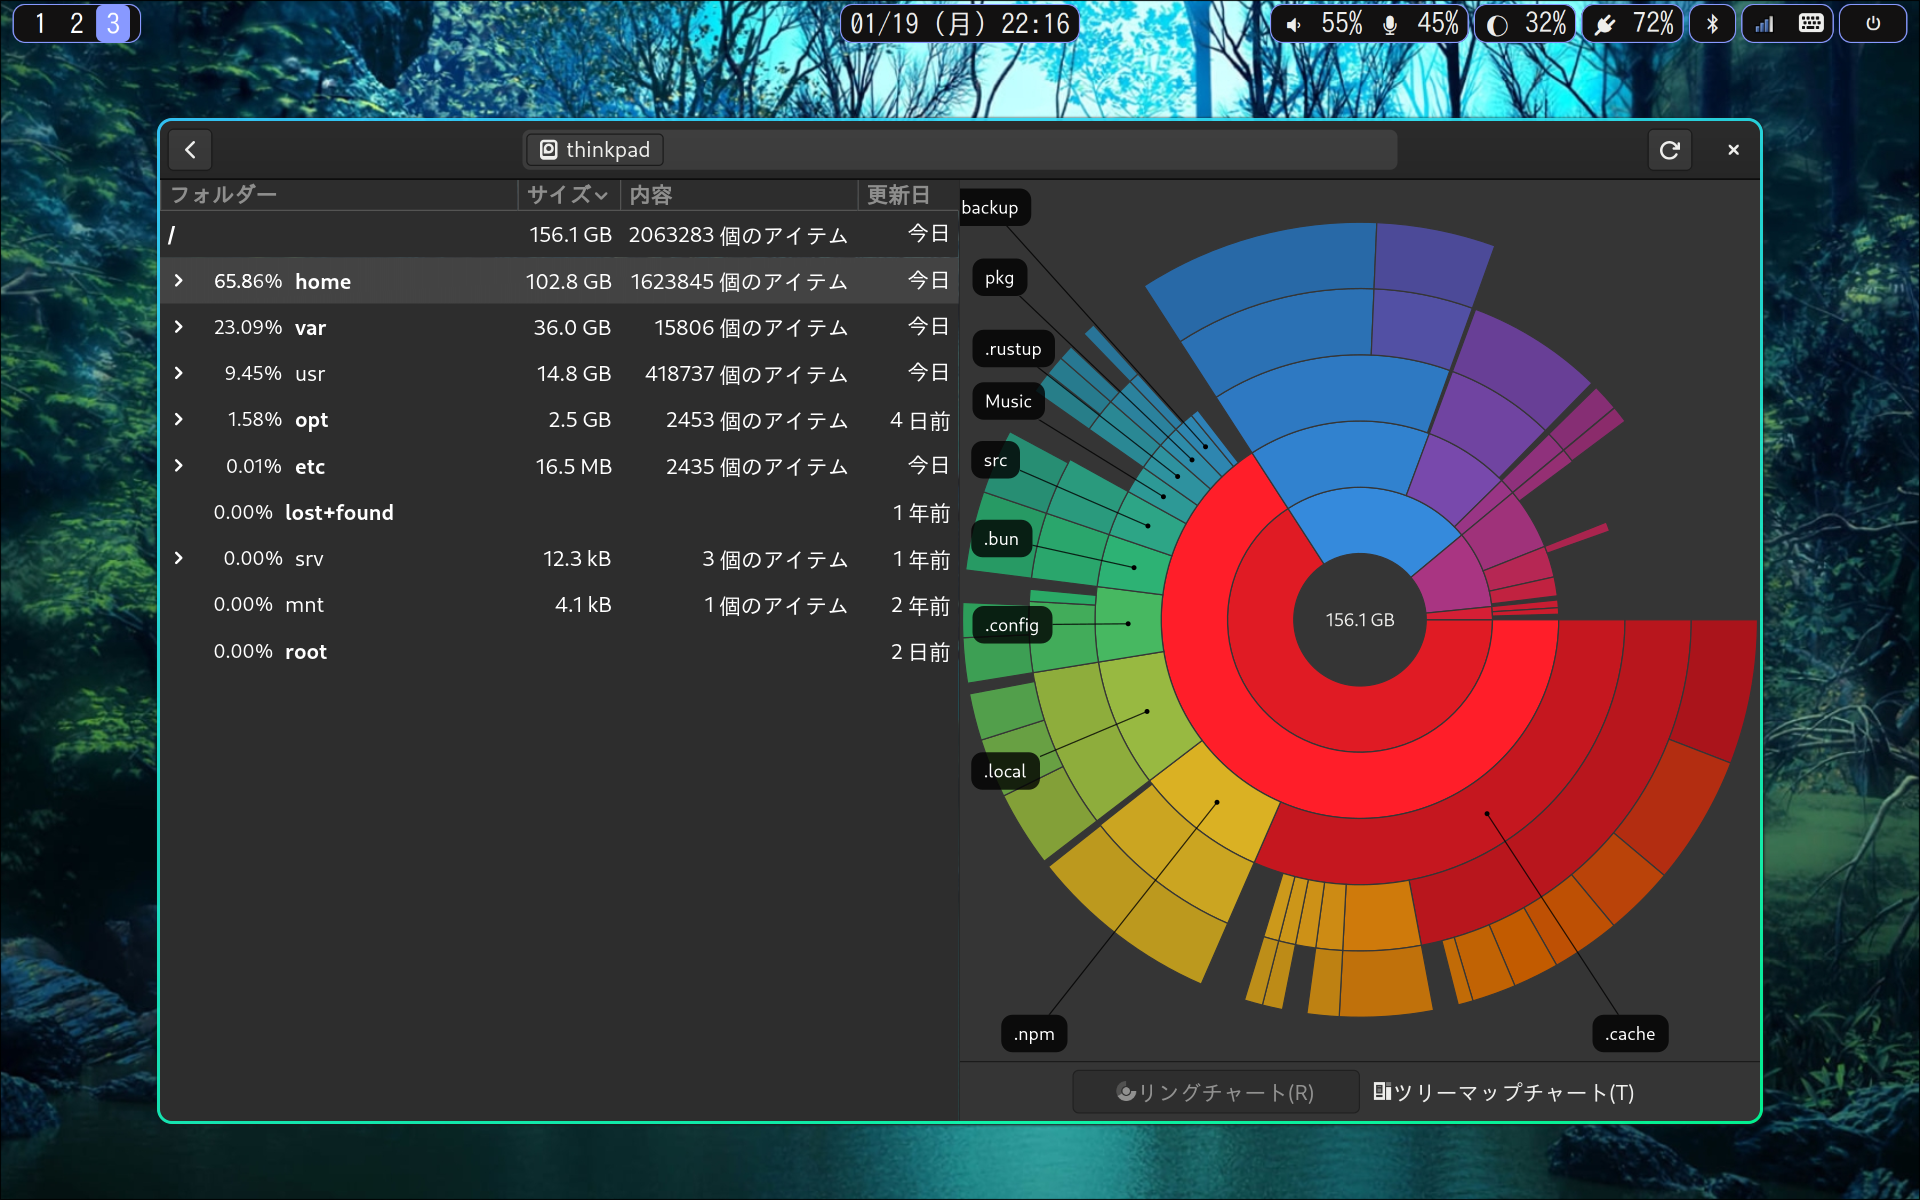Click the rescan refresh icon
The width and height of the screenshot is (1920, 1200).
tap(1669, 150)
